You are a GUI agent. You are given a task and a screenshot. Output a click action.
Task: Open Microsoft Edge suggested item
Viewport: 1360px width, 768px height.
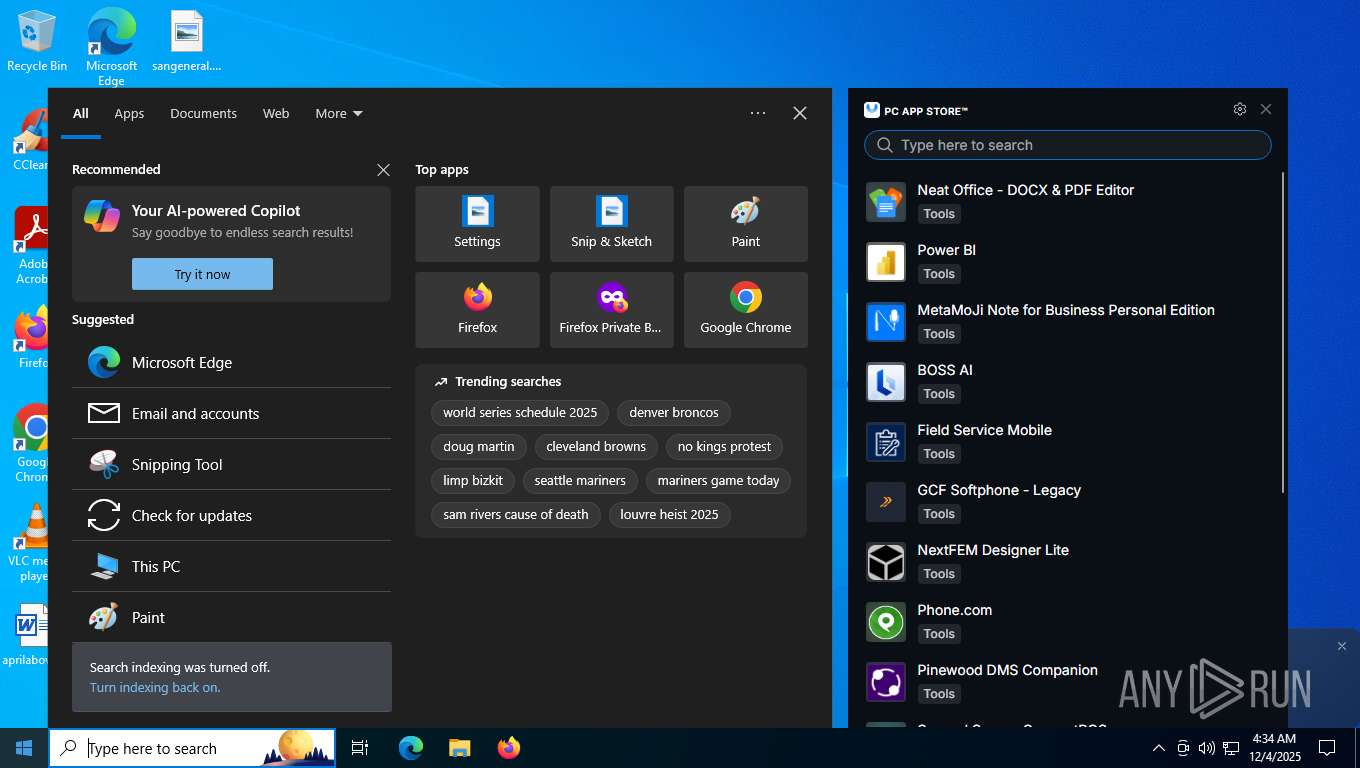click(231, 362)
